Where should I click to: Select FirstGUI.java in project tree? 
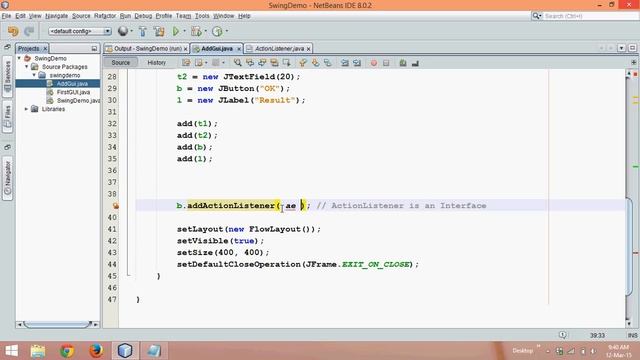pyautogui.click(x=73, y=92)
